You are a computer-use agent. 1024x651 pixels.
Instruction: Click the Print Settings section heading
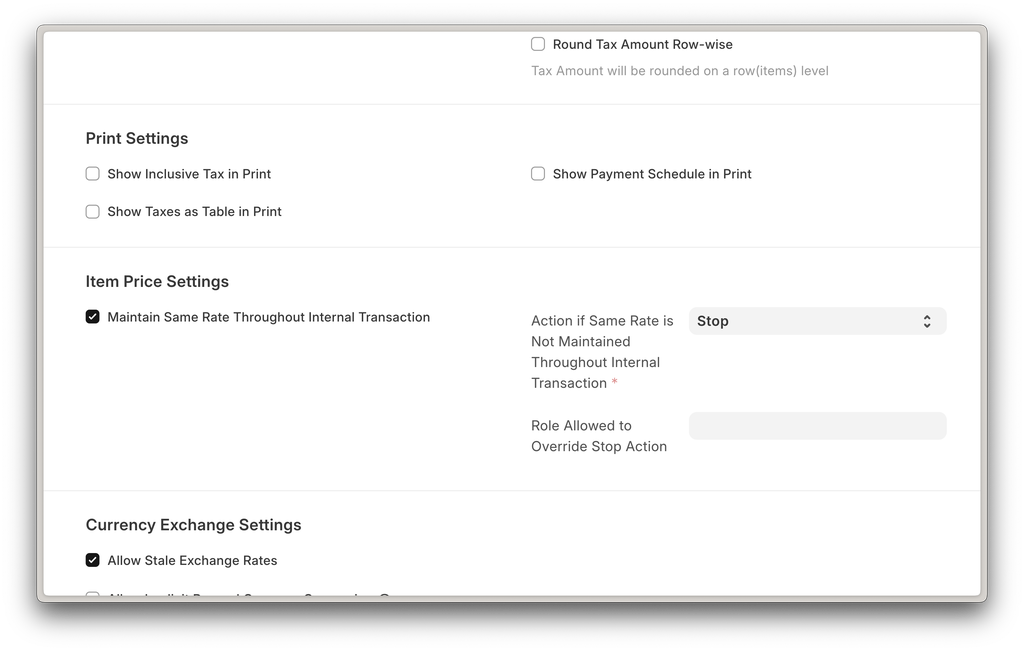click(x=136, y=138)
